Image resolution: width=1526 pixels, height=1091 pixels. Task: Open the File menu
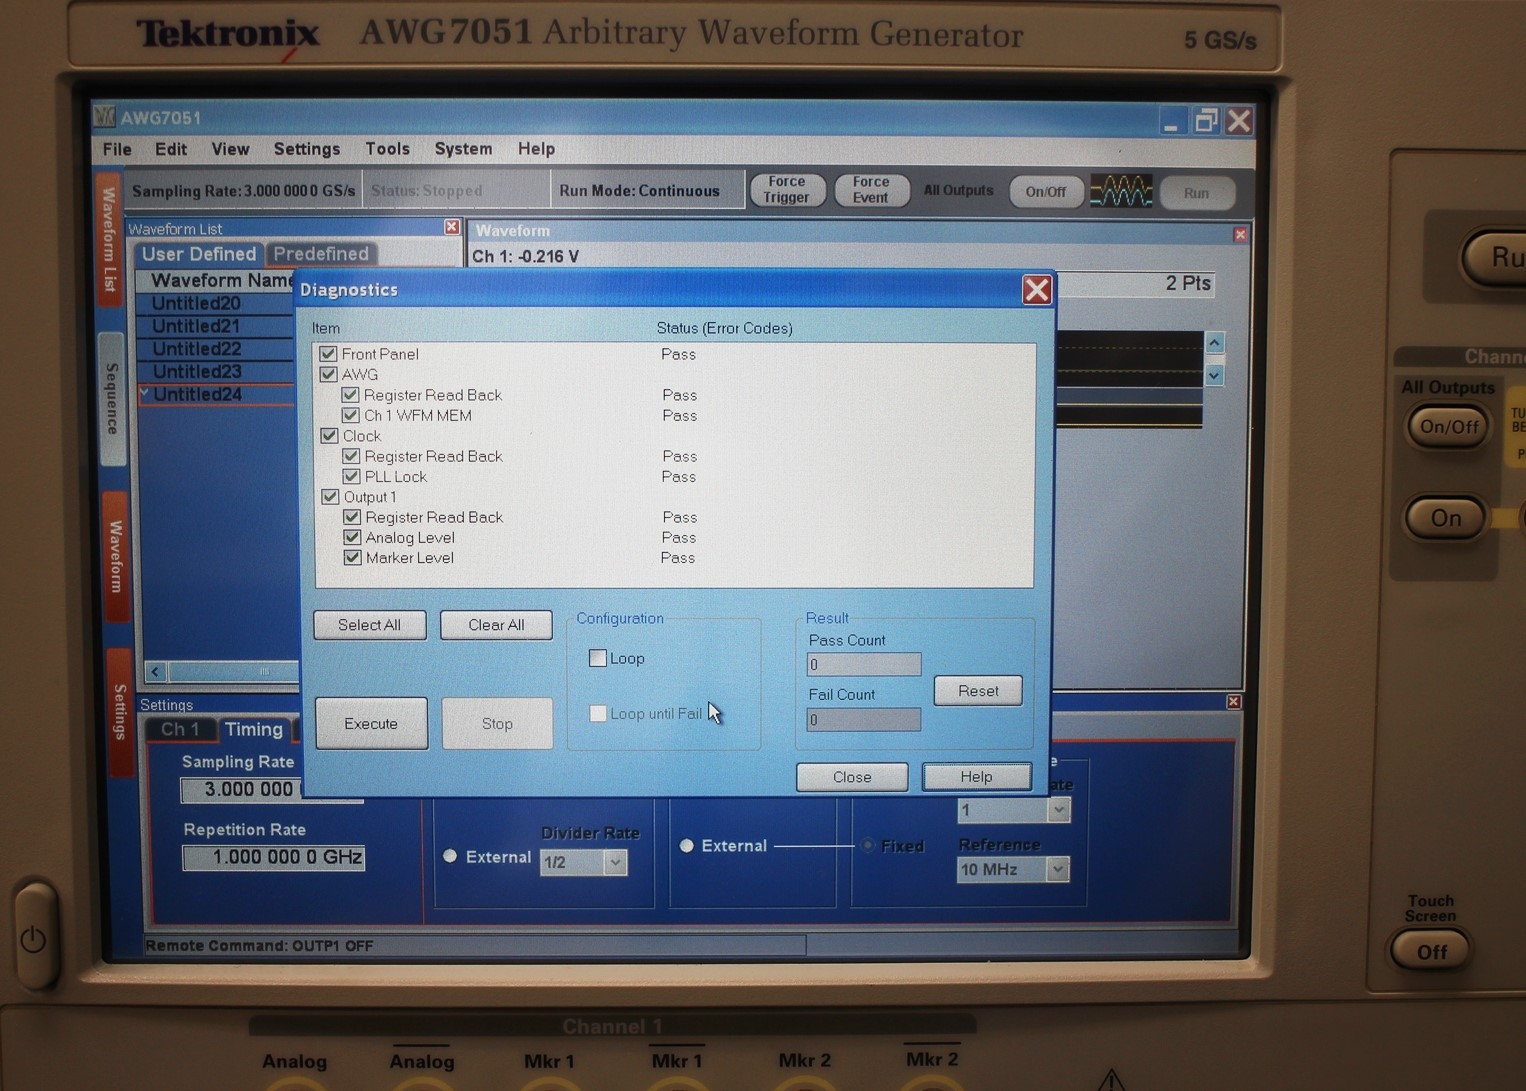(117, 149)
